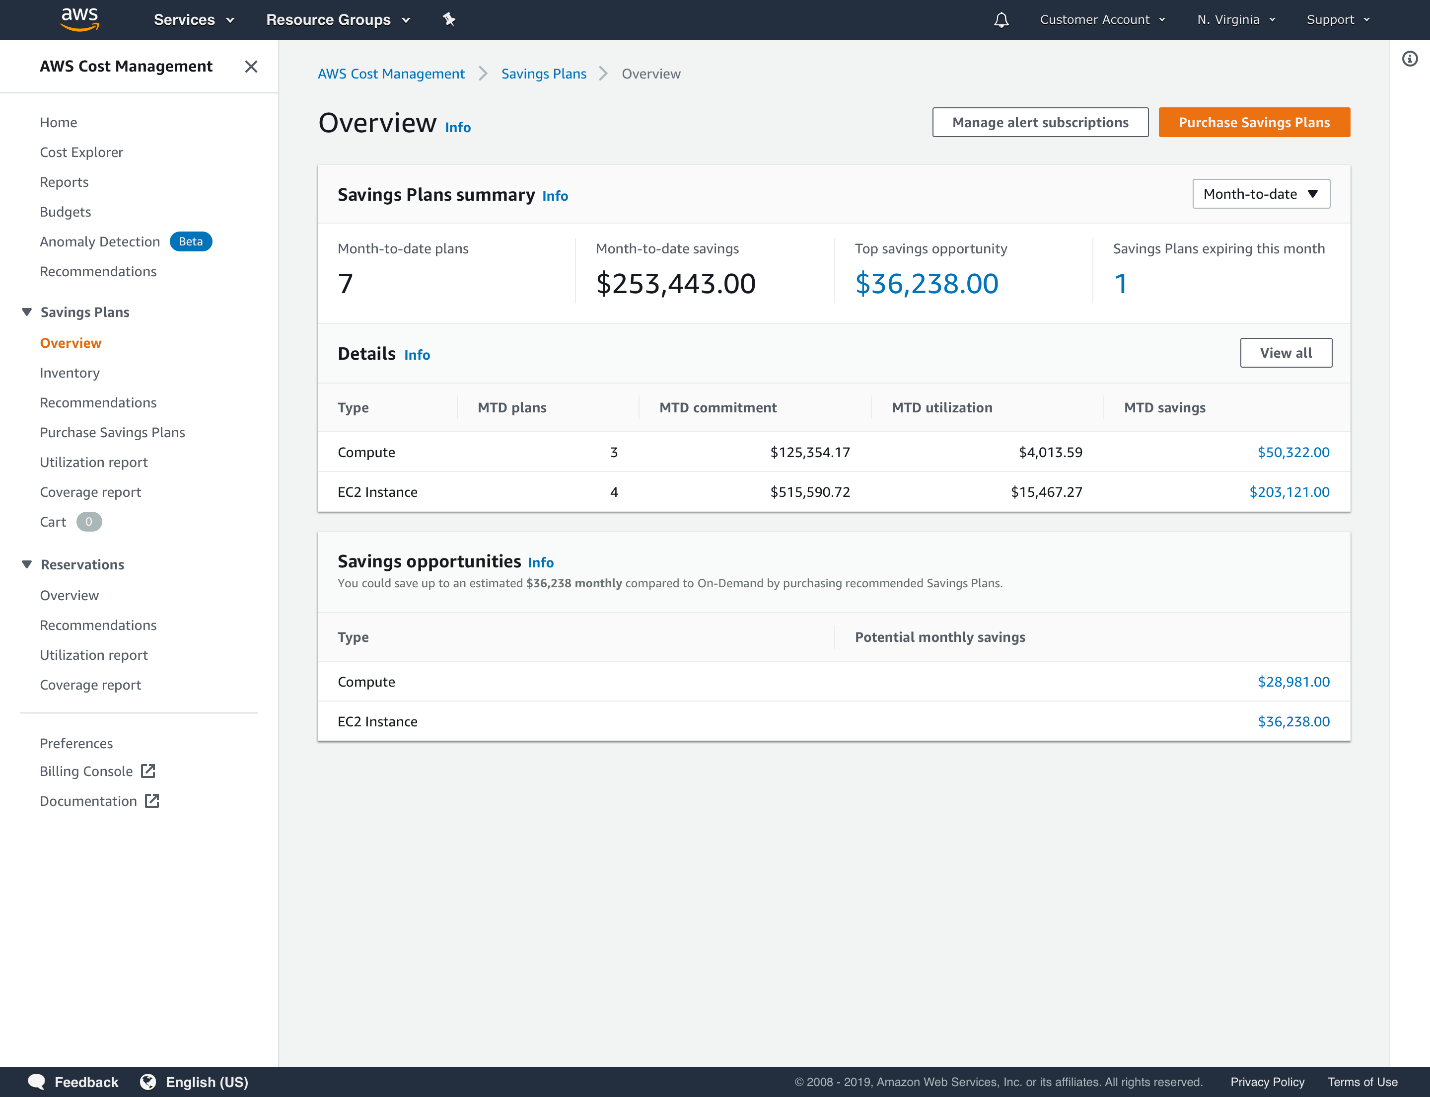Image resolution: width=1430 pixels, height=1097 pixels.
Task: Collapse the Savings Plans sidebar section
Action: point(27,312)
